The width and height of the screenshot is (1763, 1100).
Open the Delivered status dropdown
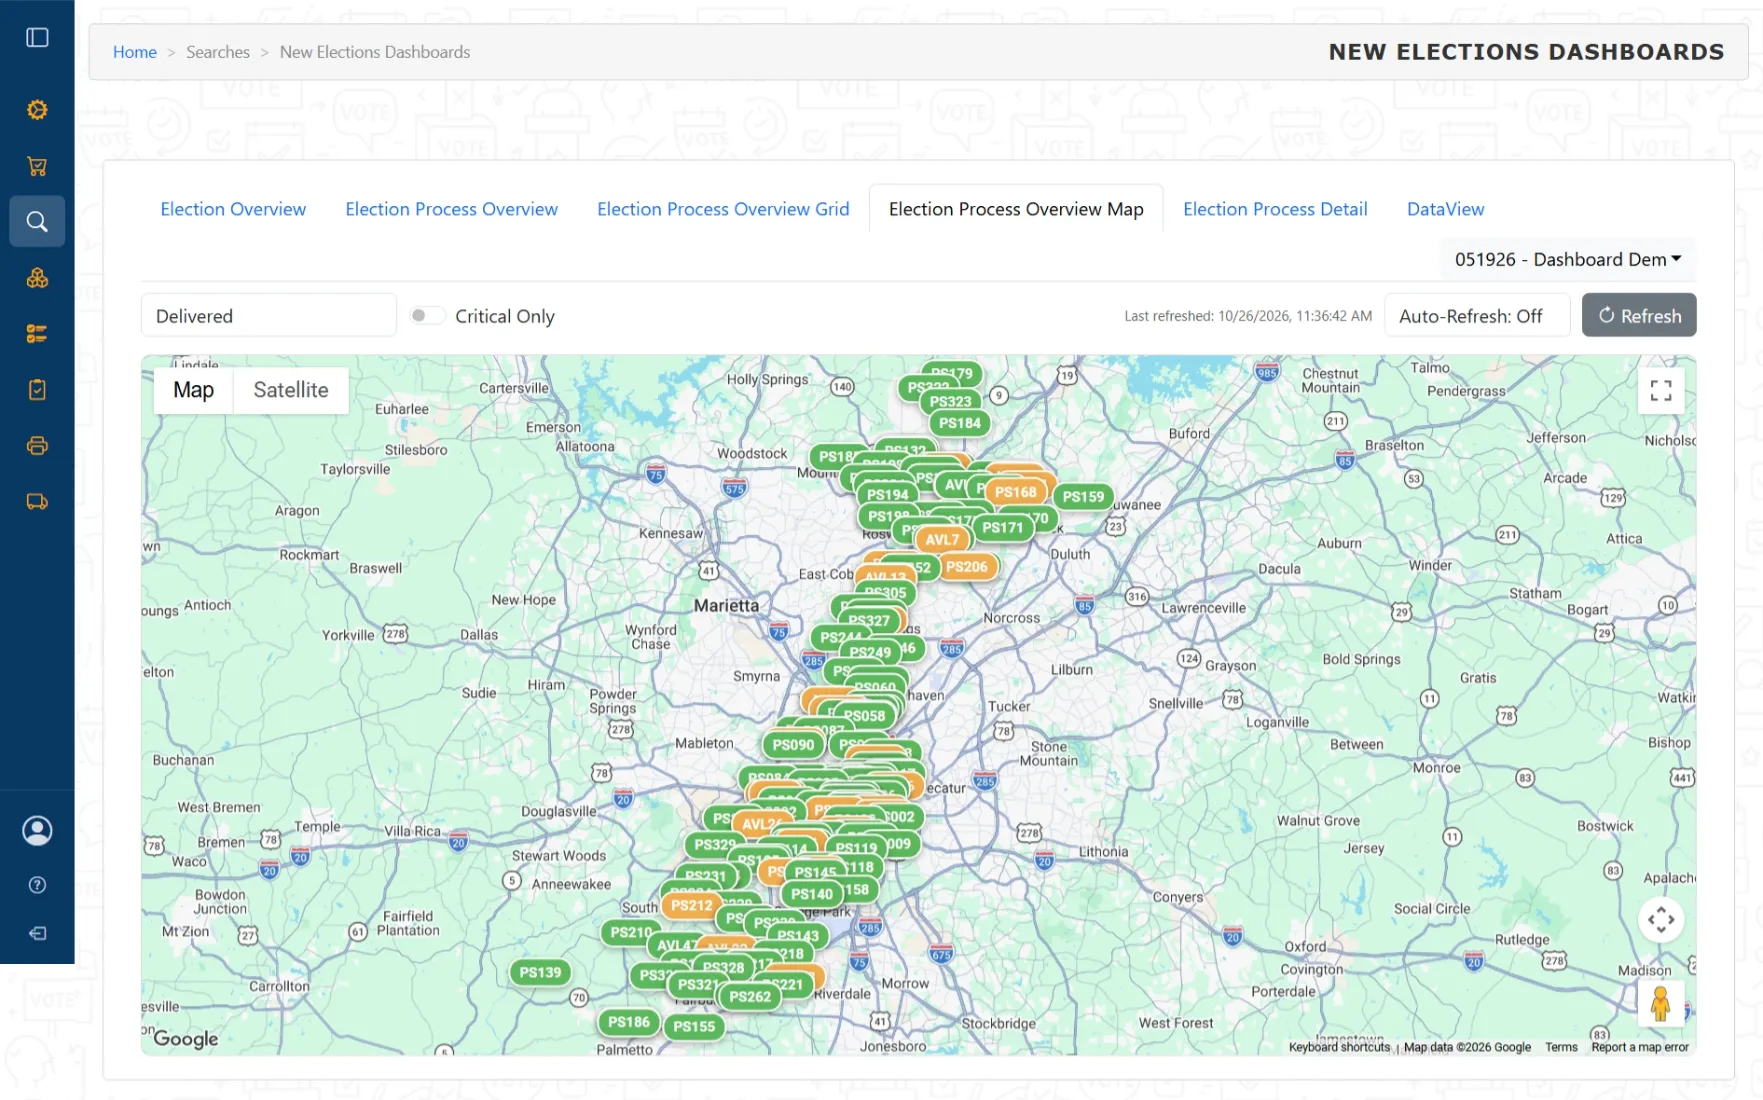268,316
